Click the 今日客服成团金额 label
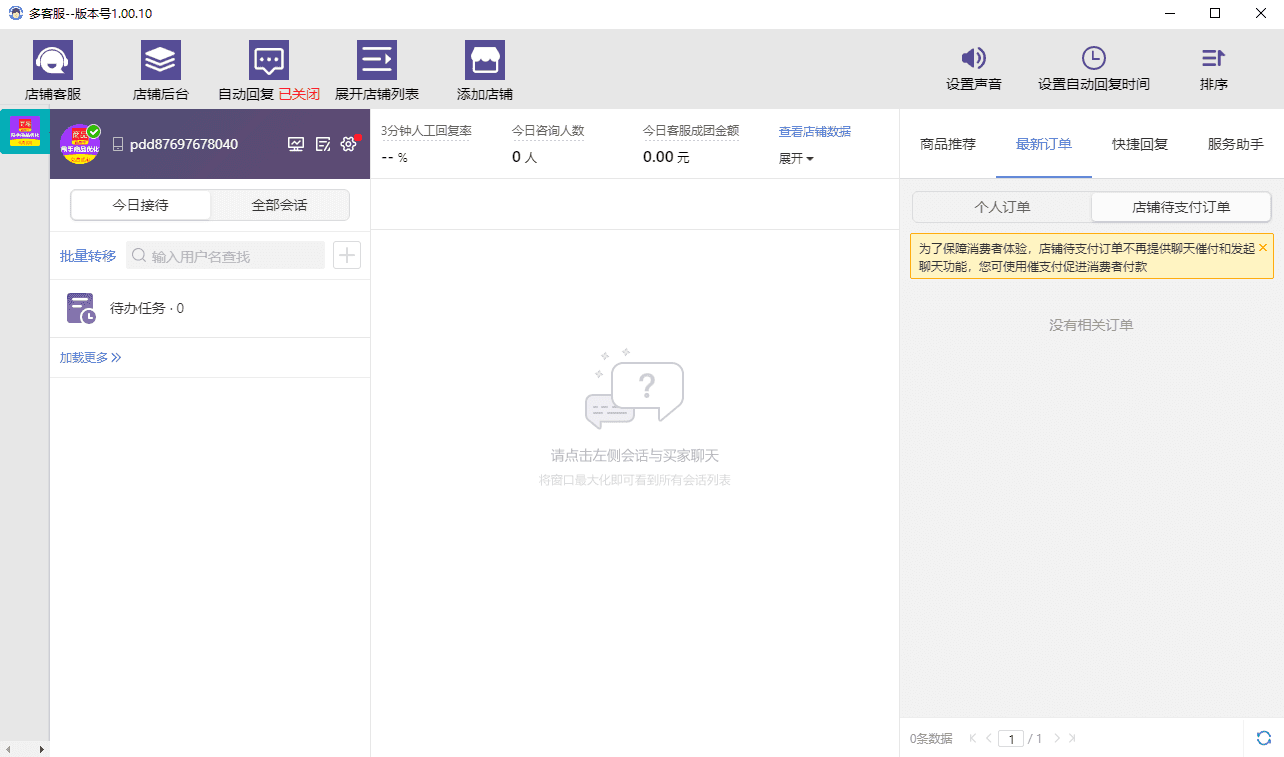The width and height of the screenshot is (1284, 757). pos(691,131)
